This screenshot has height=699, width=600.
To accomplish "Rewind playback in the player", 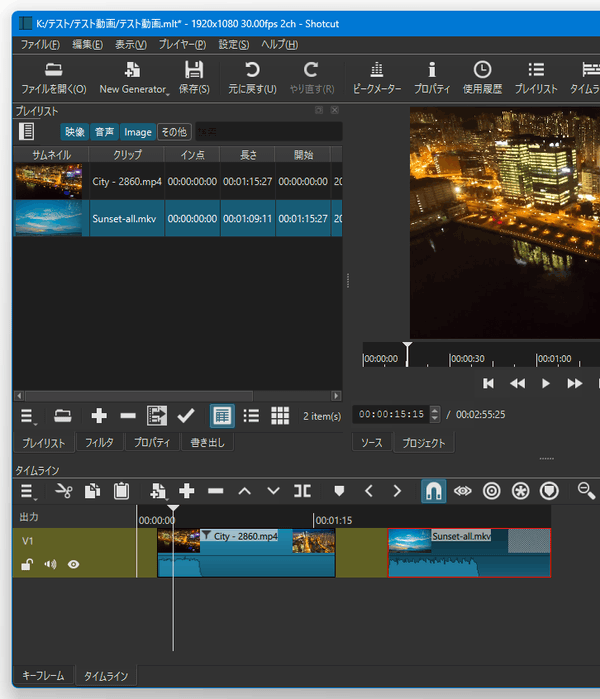I will 517,383.
